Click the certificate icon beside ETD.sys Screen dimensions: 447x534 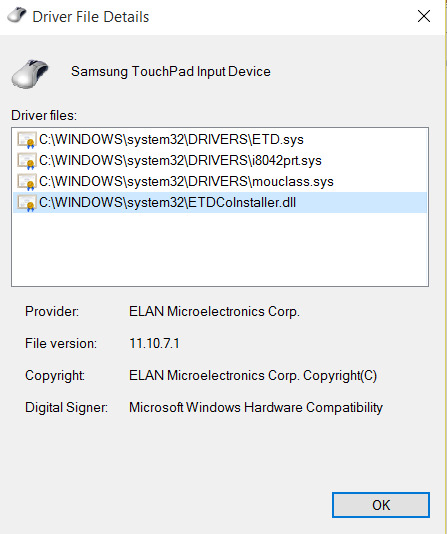27,140
